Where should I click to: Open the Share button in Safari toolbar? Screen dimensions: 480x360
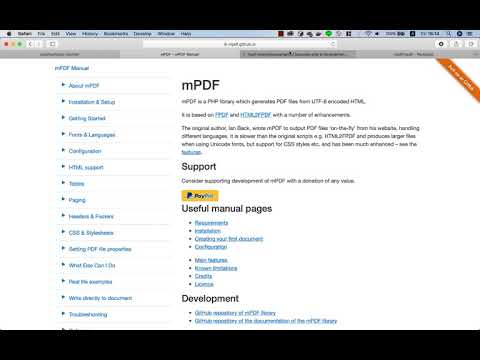[x=457, y=44]
